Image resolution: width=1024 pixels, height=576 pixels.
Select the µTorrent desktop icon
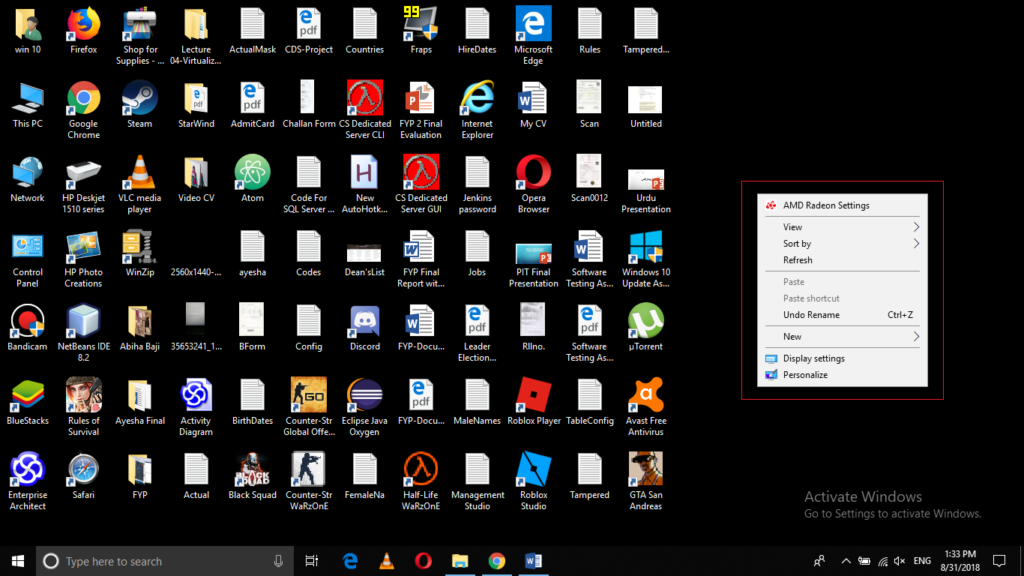tap(646, 328)
